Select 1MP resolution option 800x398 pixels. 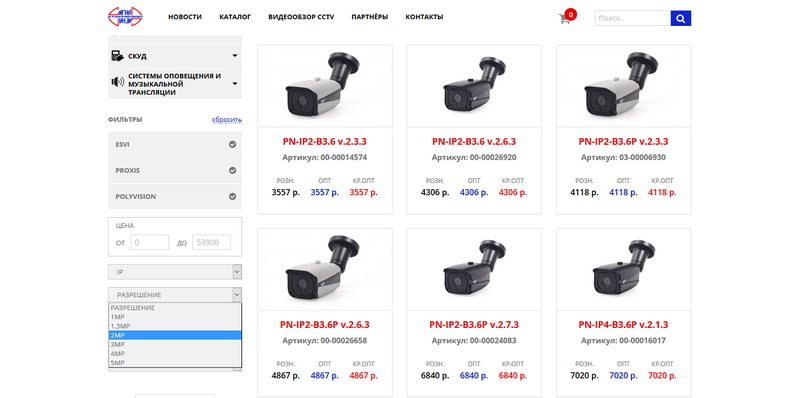[175, 317]
